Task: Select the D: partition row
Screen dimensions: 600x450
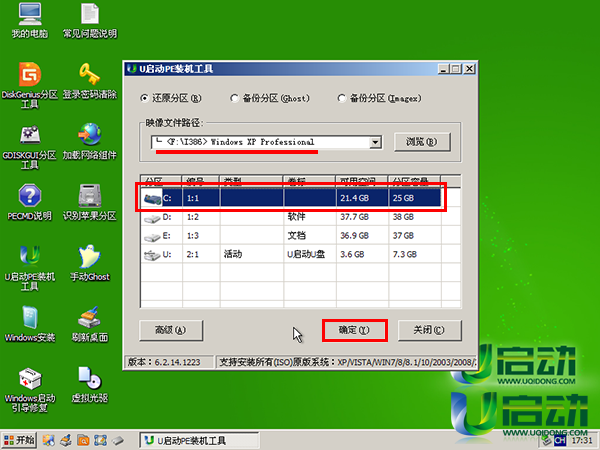Action: pos(291,217)
